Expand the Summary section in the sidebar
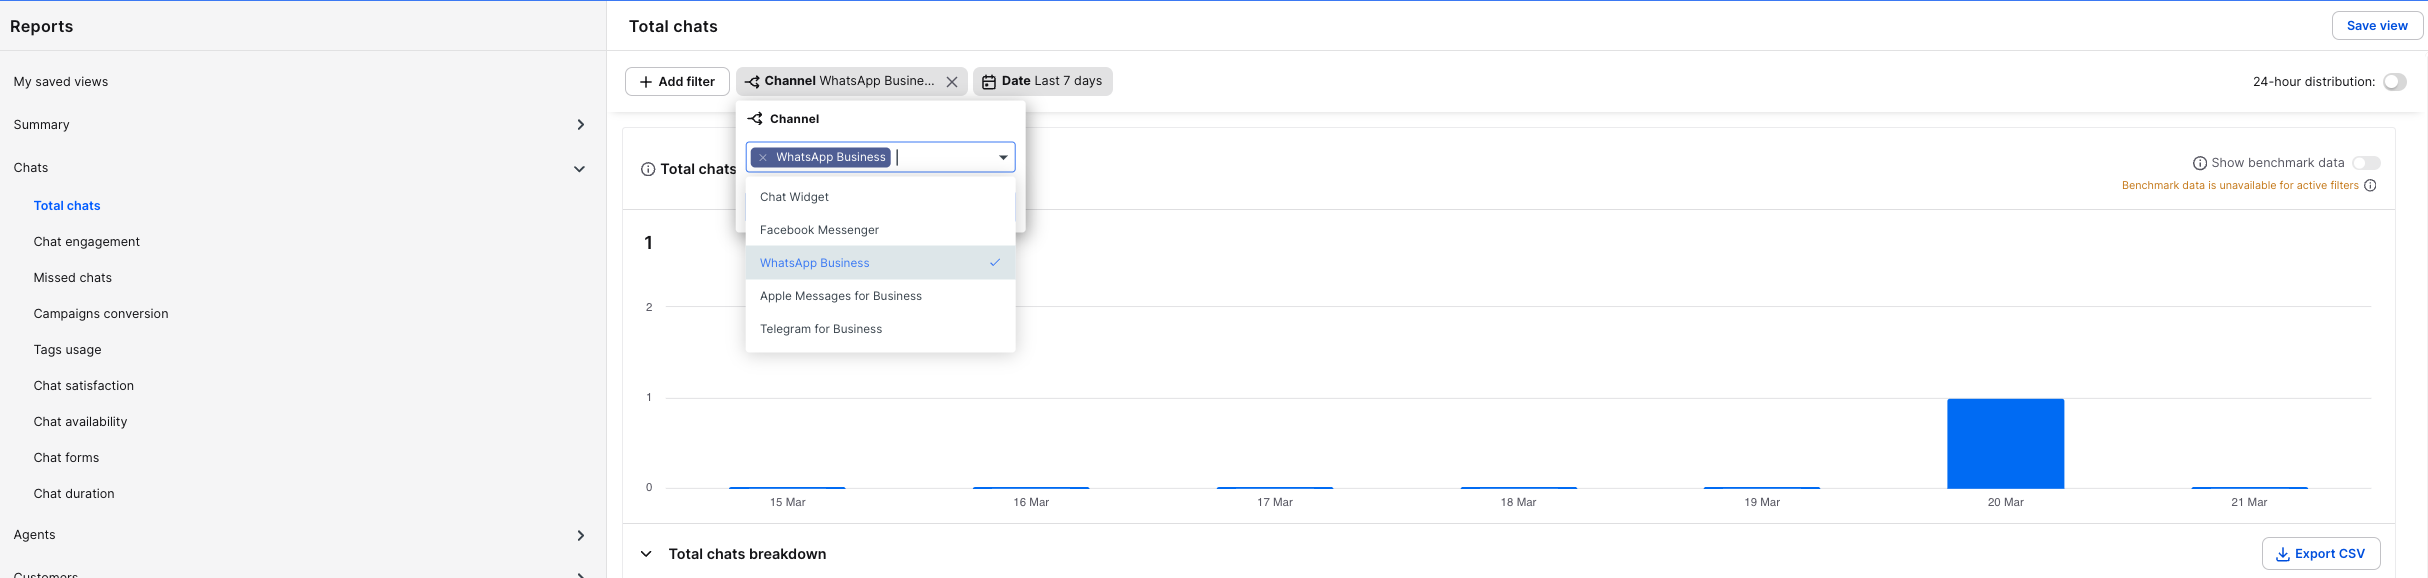Image resolution: width=2428 pixels, height=578 pixels. [580, 125]
